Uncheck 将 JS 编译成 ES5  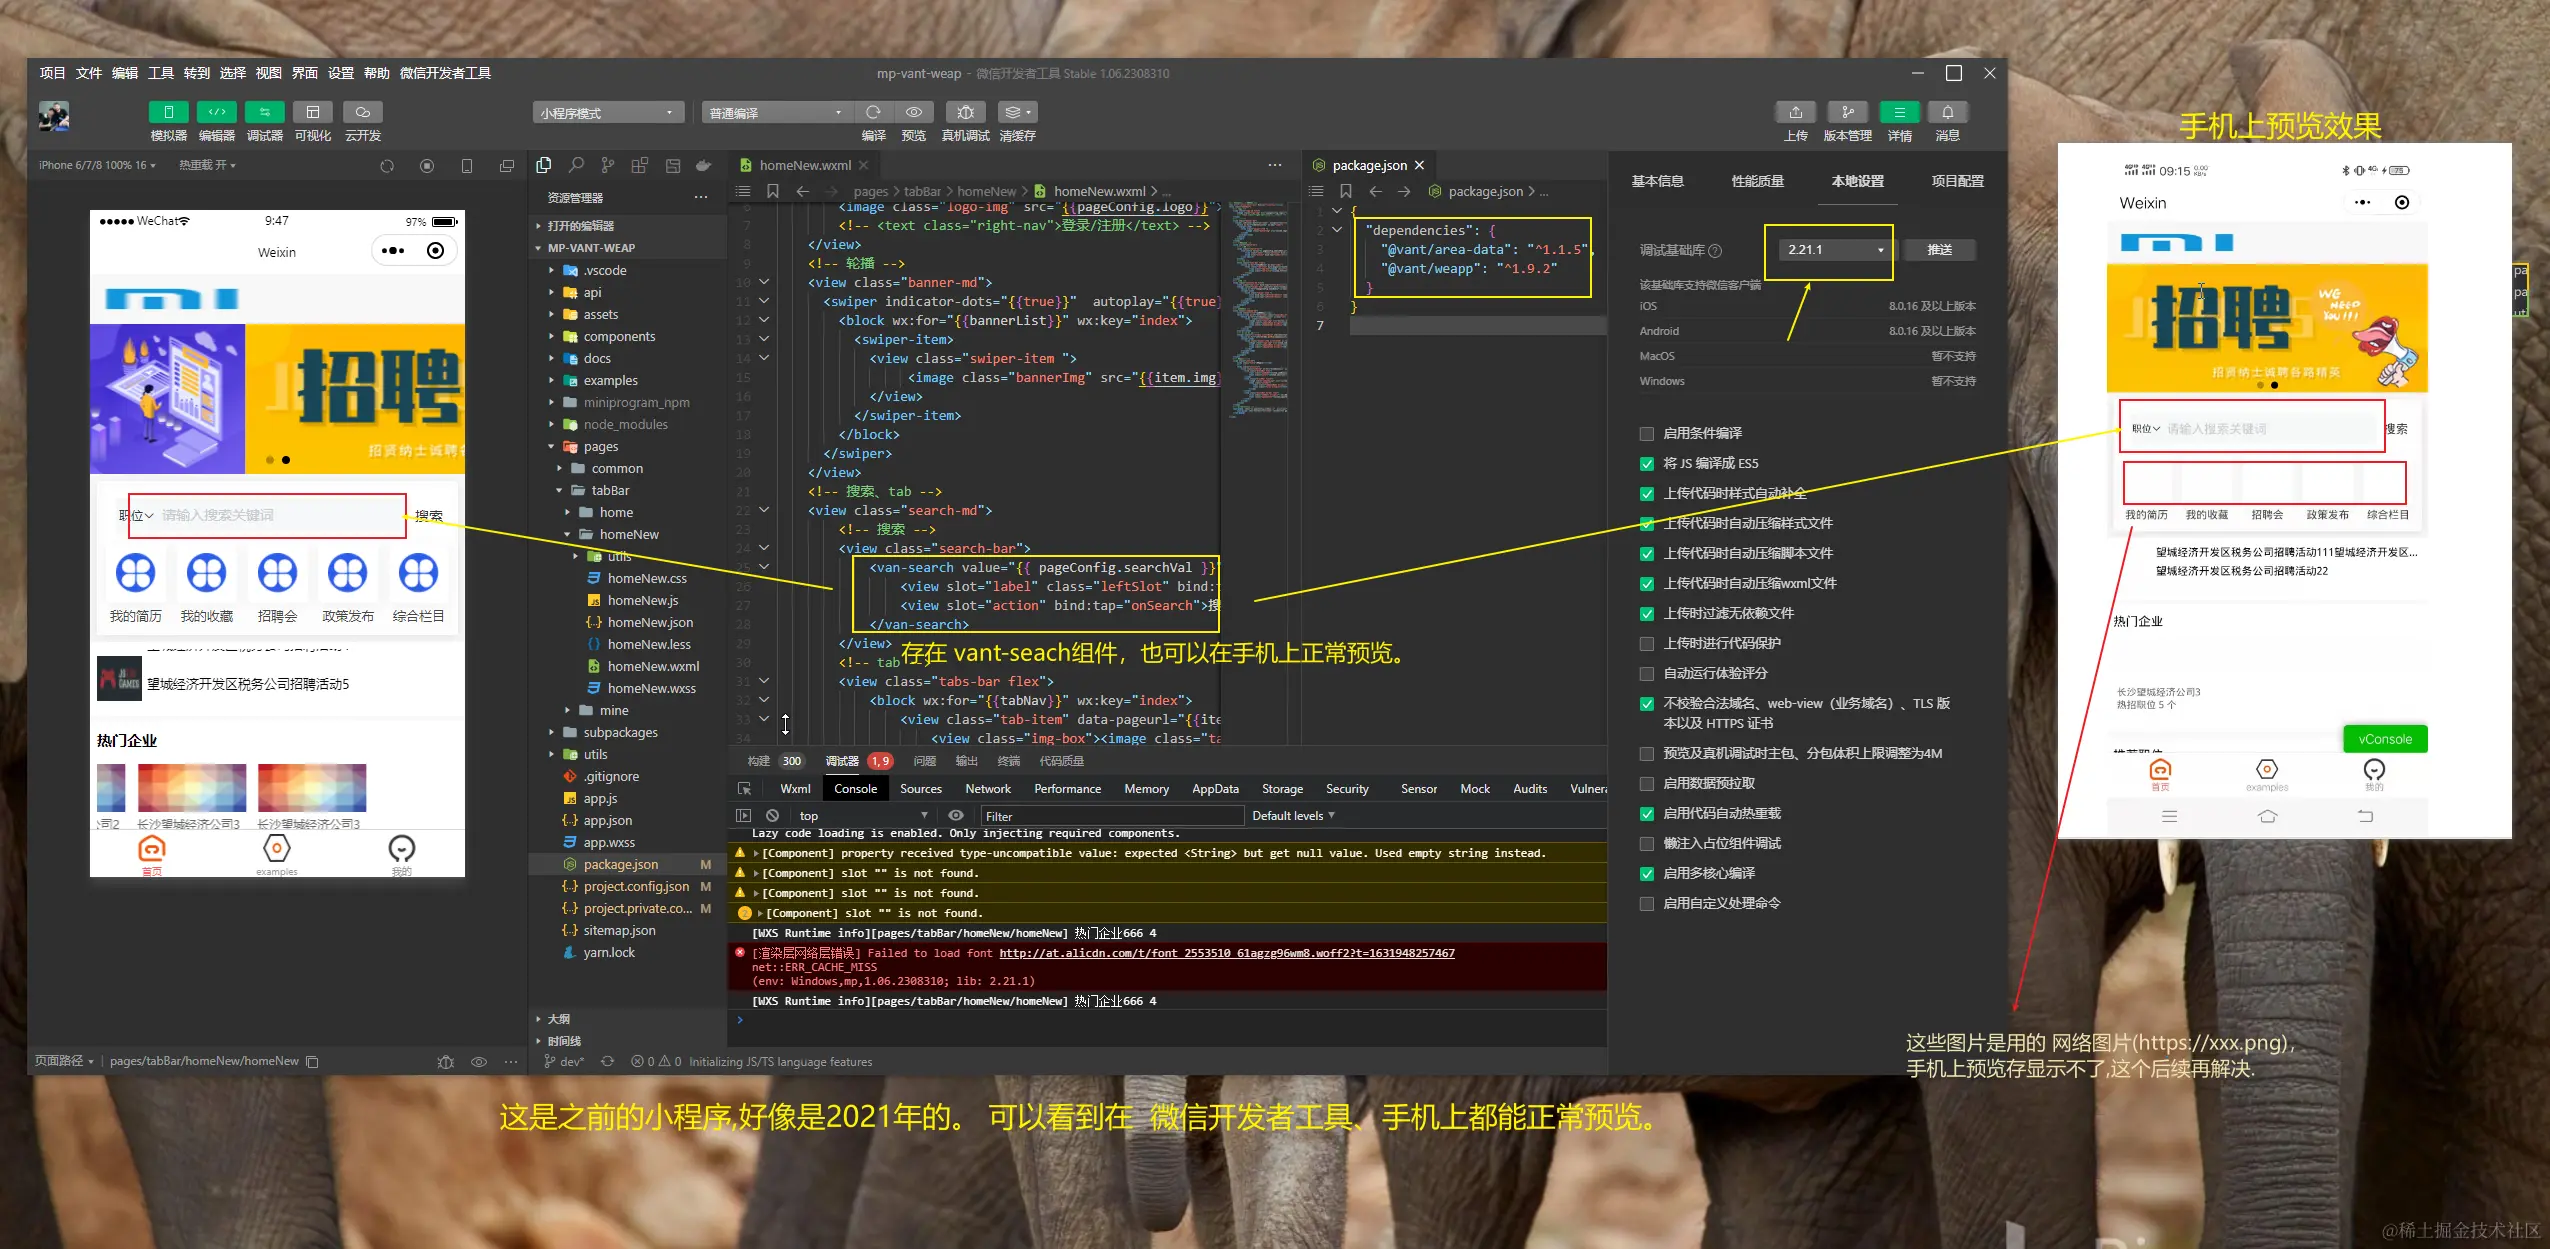pyautogui.click(x=1646, y=463)
